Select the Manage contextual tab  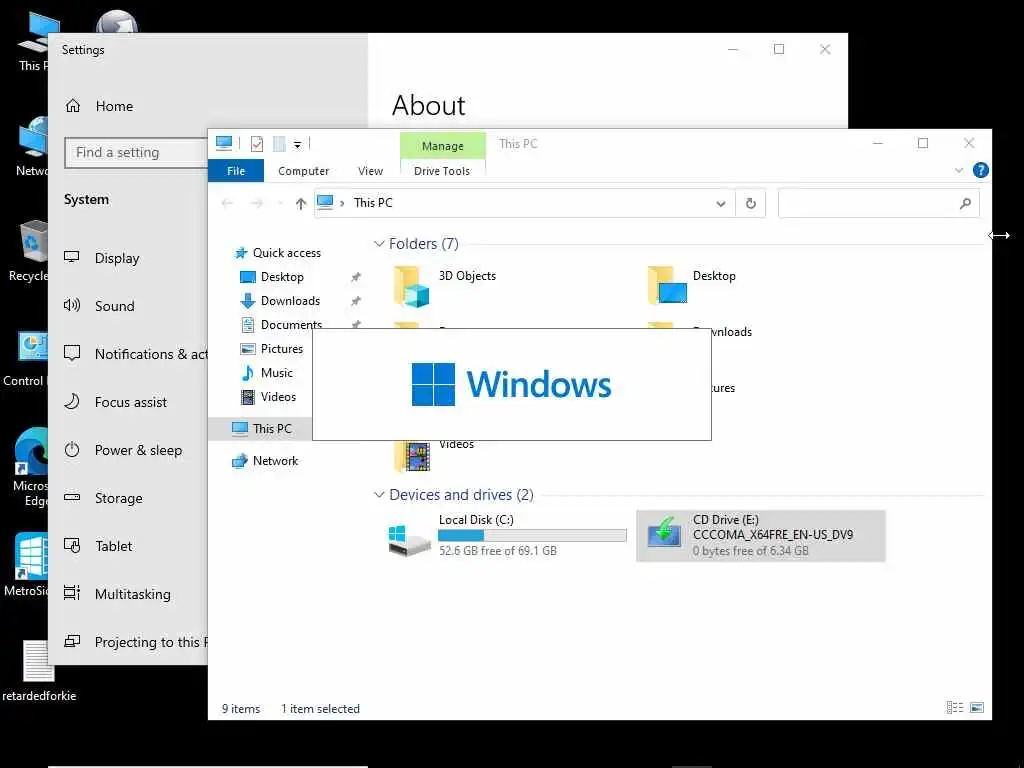443,146
